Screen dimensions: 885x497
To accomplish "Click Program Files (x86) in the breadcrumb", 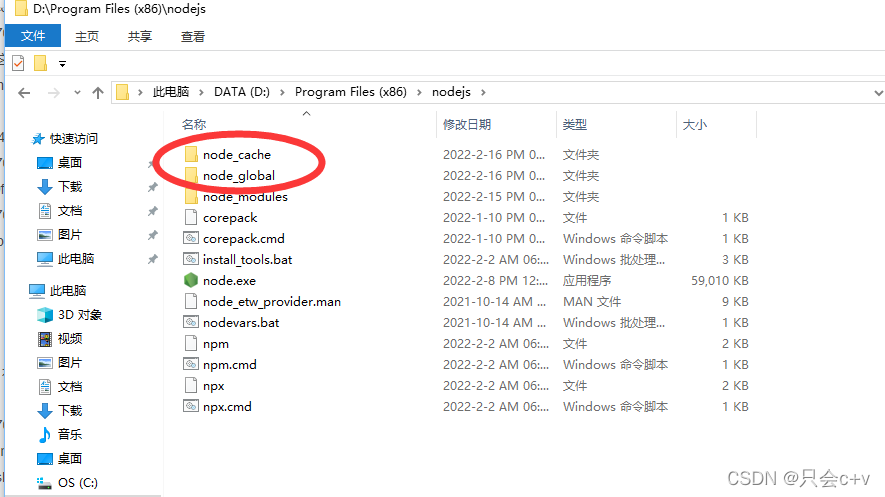I will [351, 92].
